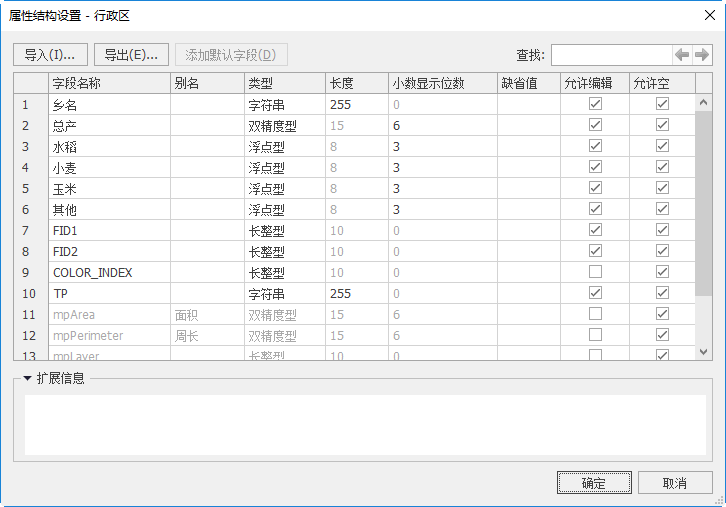Enable 允许编辑 for COLOR_INDEX field
The image size is (726, 507).
595,272
